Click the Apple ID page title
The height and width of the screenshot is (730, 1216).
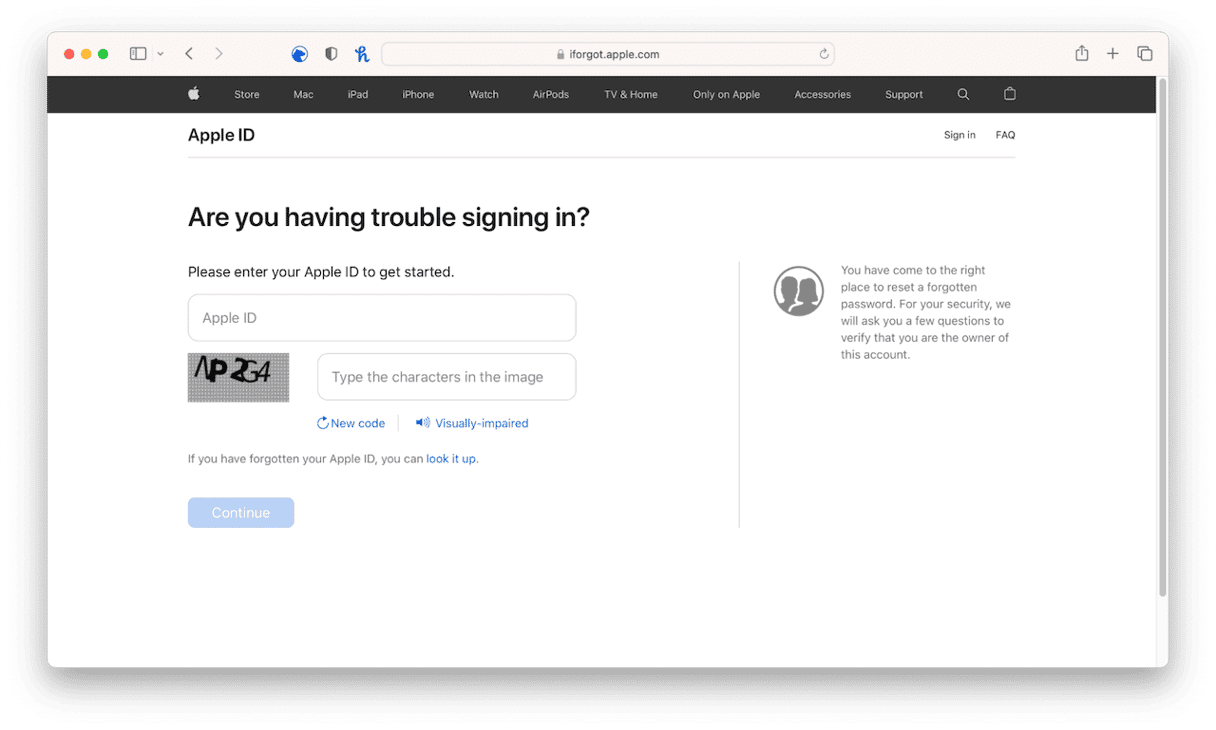click(x=221, y=135)
